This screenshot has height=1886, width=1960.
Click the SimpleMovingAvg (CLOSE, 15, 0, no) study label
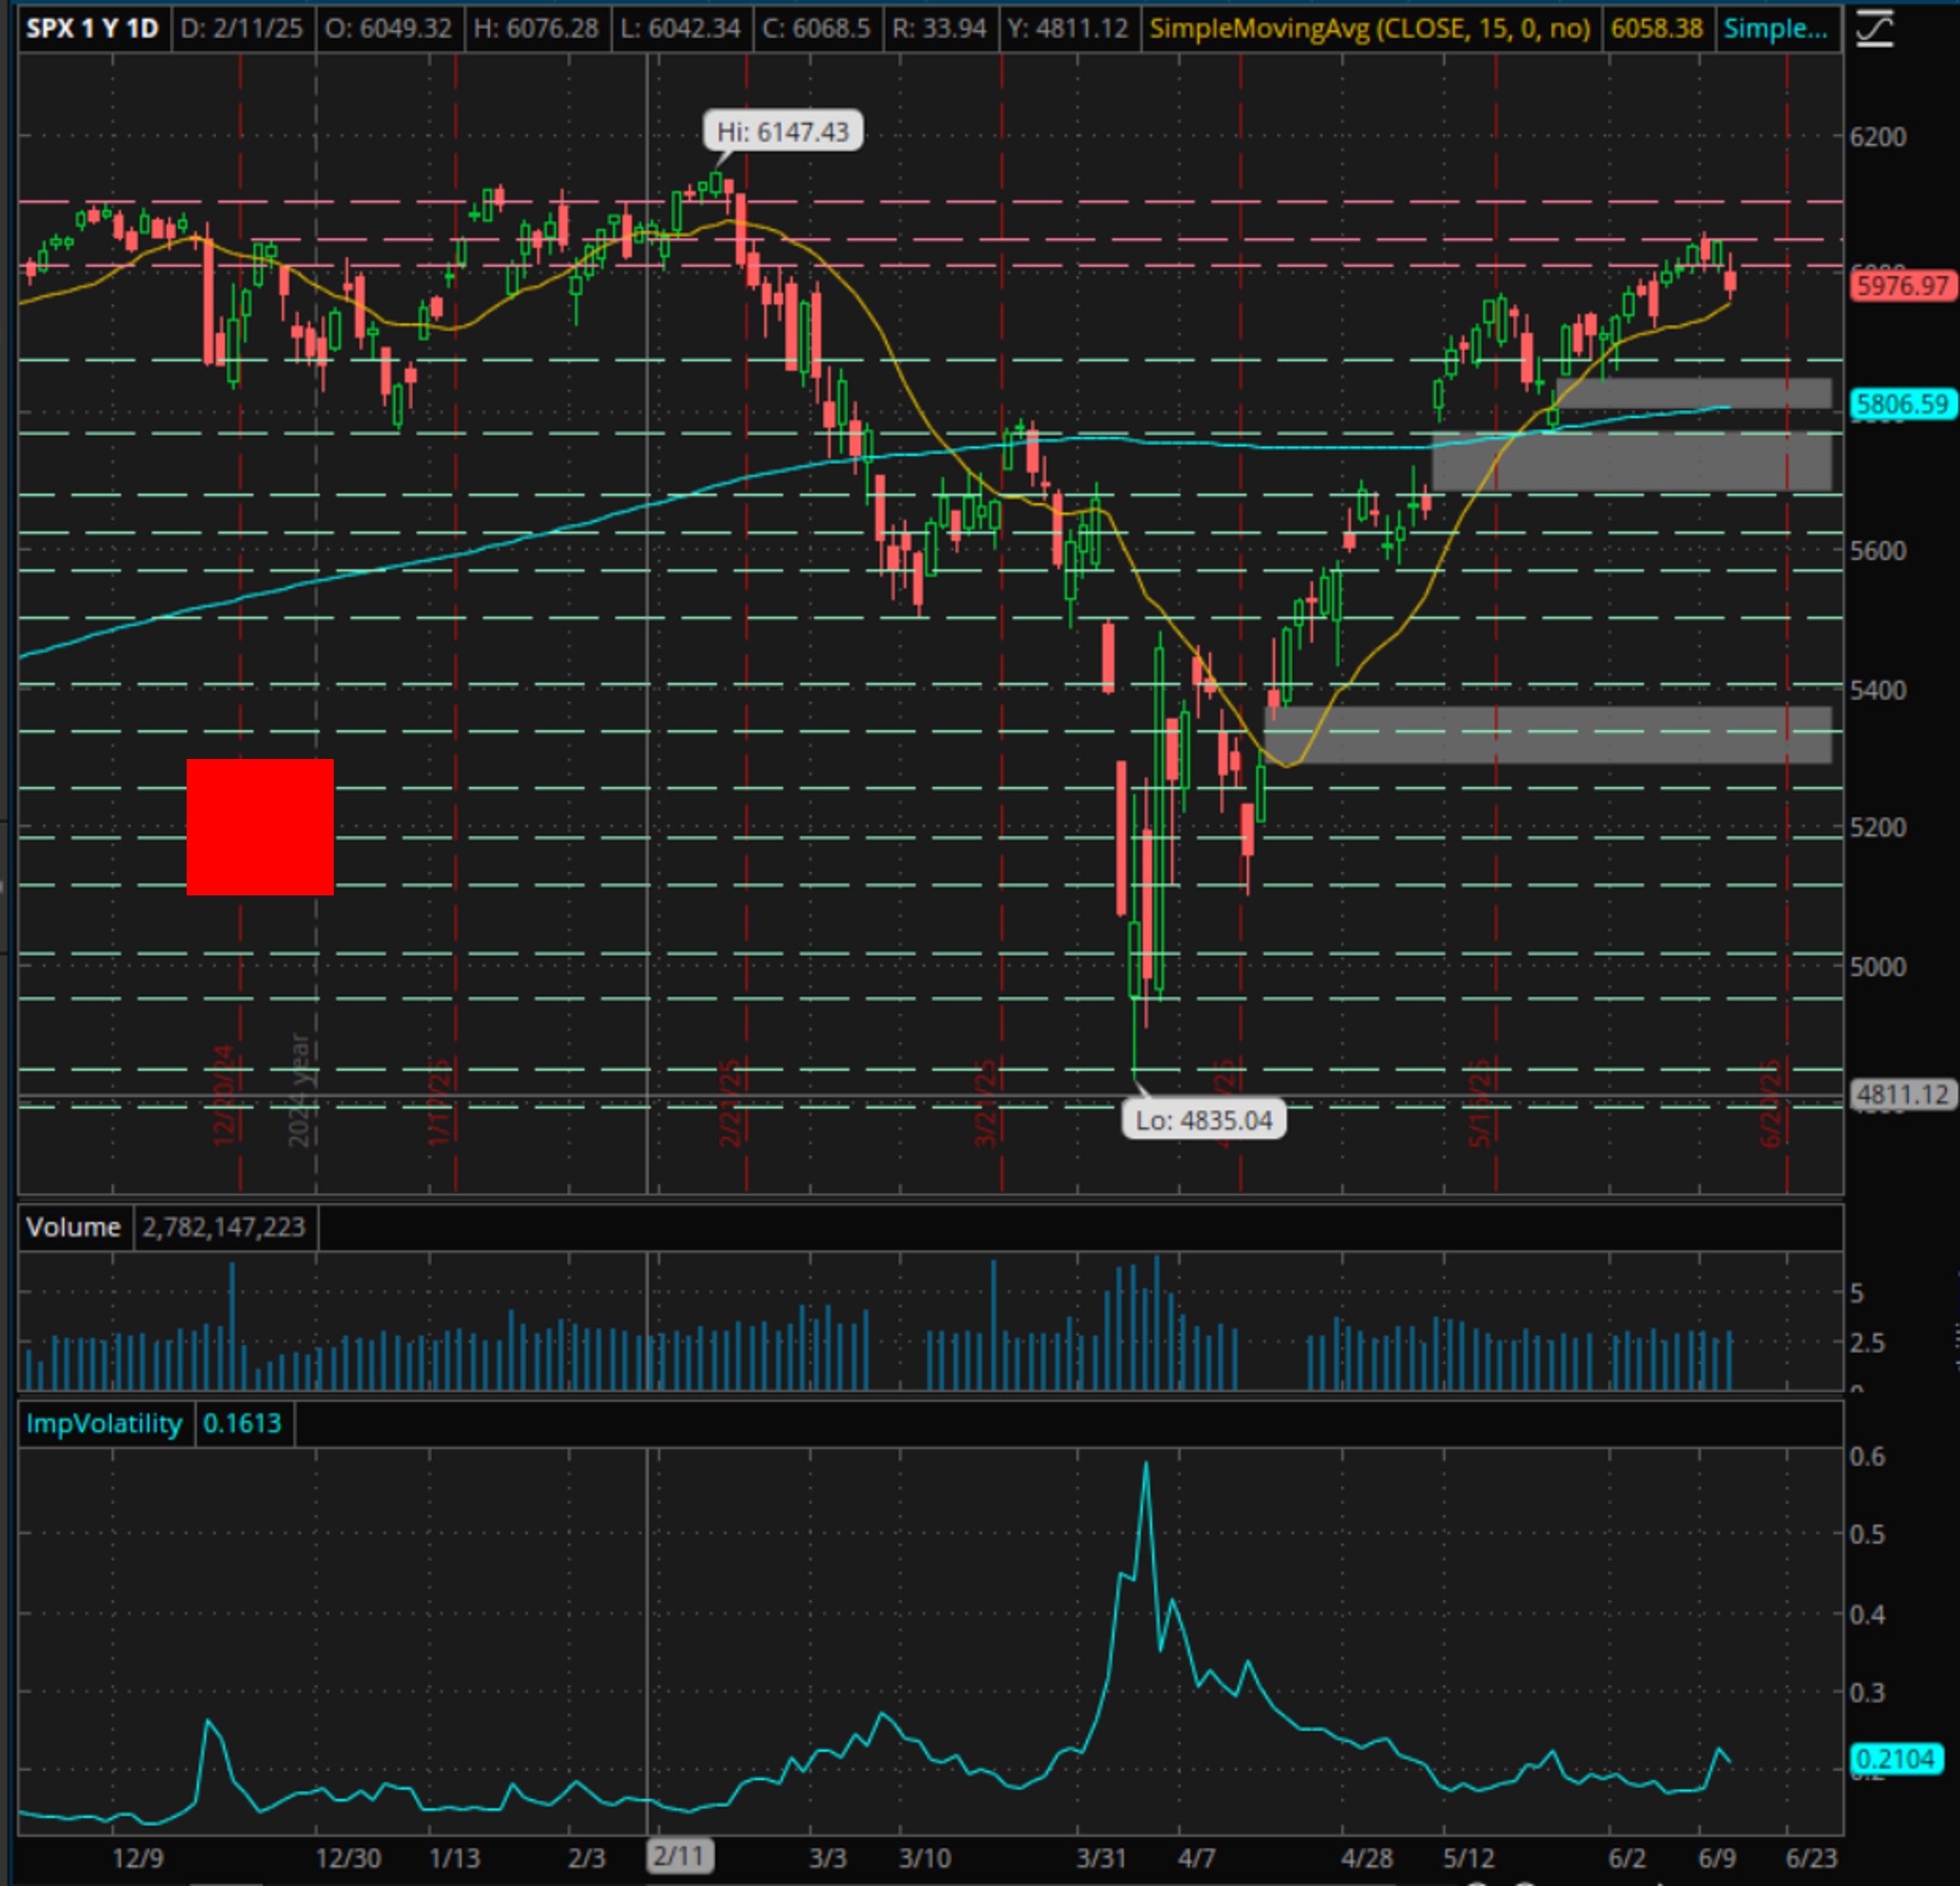coord(1369,28)
